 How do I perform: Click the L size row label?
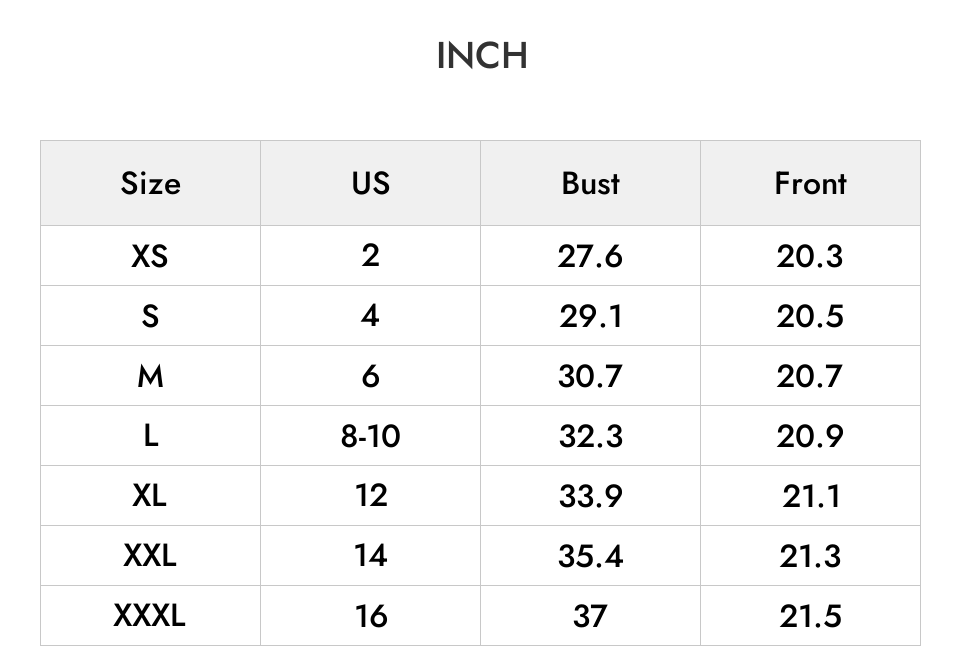[151, 436]
